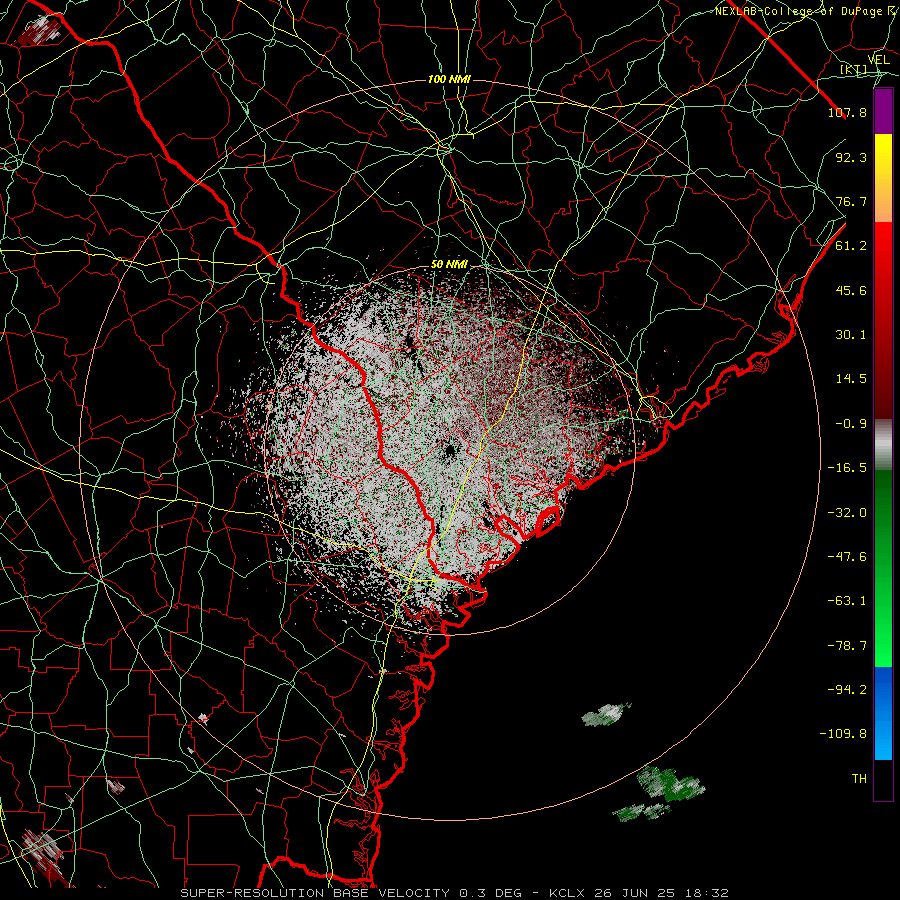Click the "0.3 DEG" tilt in the caption

tap(490, 893)
